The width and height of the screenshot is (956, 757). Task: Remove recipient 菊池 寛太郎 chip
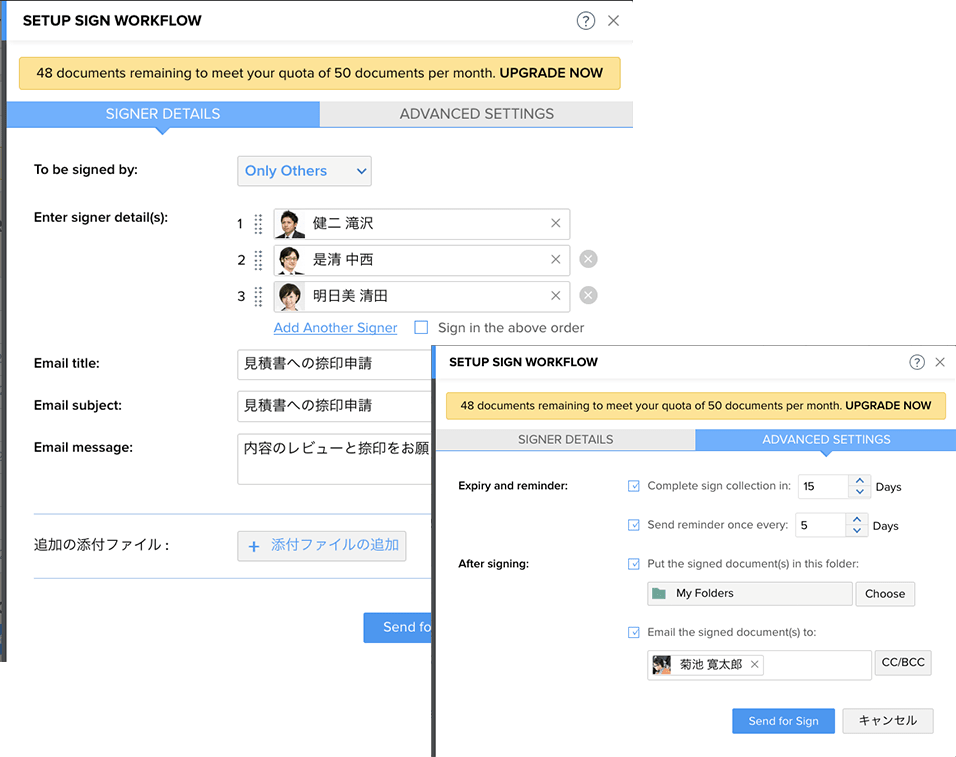[755, 664]
